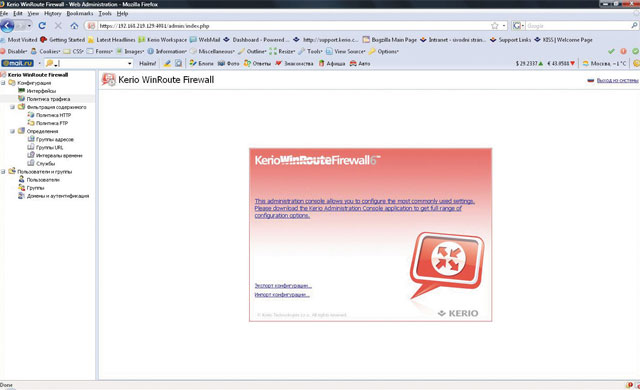Screen dimensions: 640x390
Task: Click the search magnifier in Google box
Action: pyautogui.click(x=634, y=26)
